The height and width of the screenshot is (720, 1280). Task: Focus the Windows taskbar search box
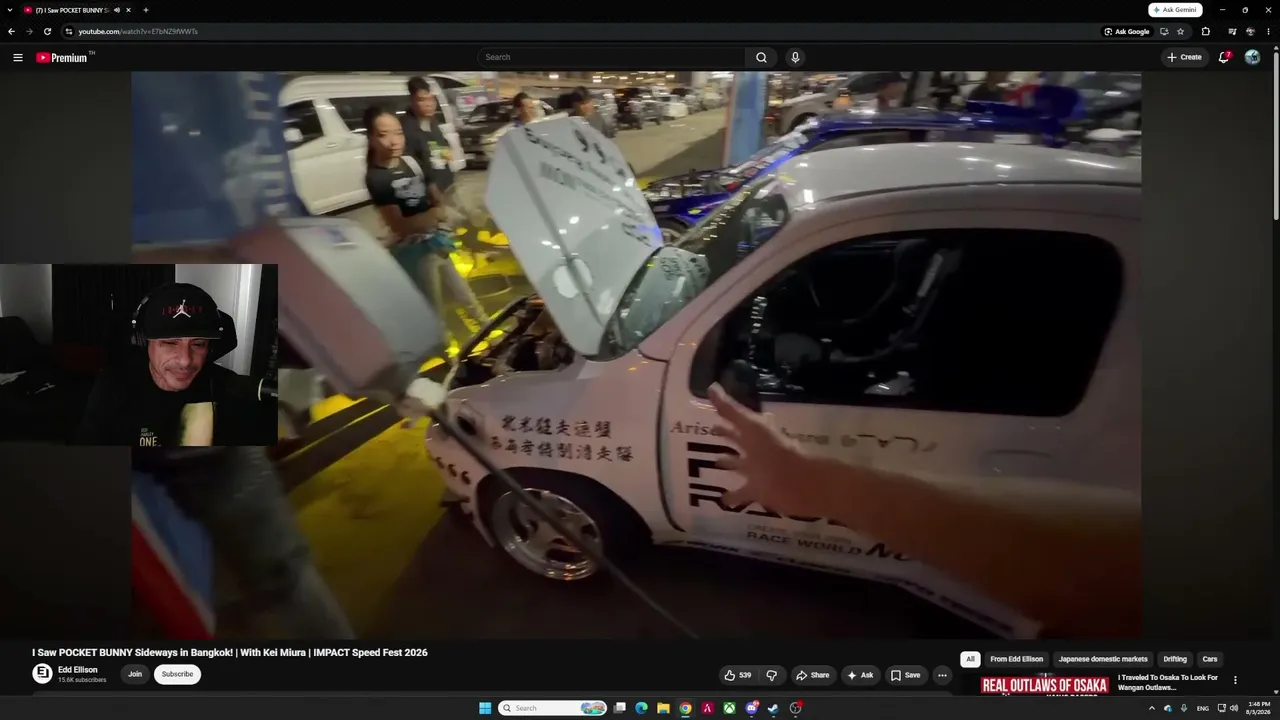click(x=553, y=708)
